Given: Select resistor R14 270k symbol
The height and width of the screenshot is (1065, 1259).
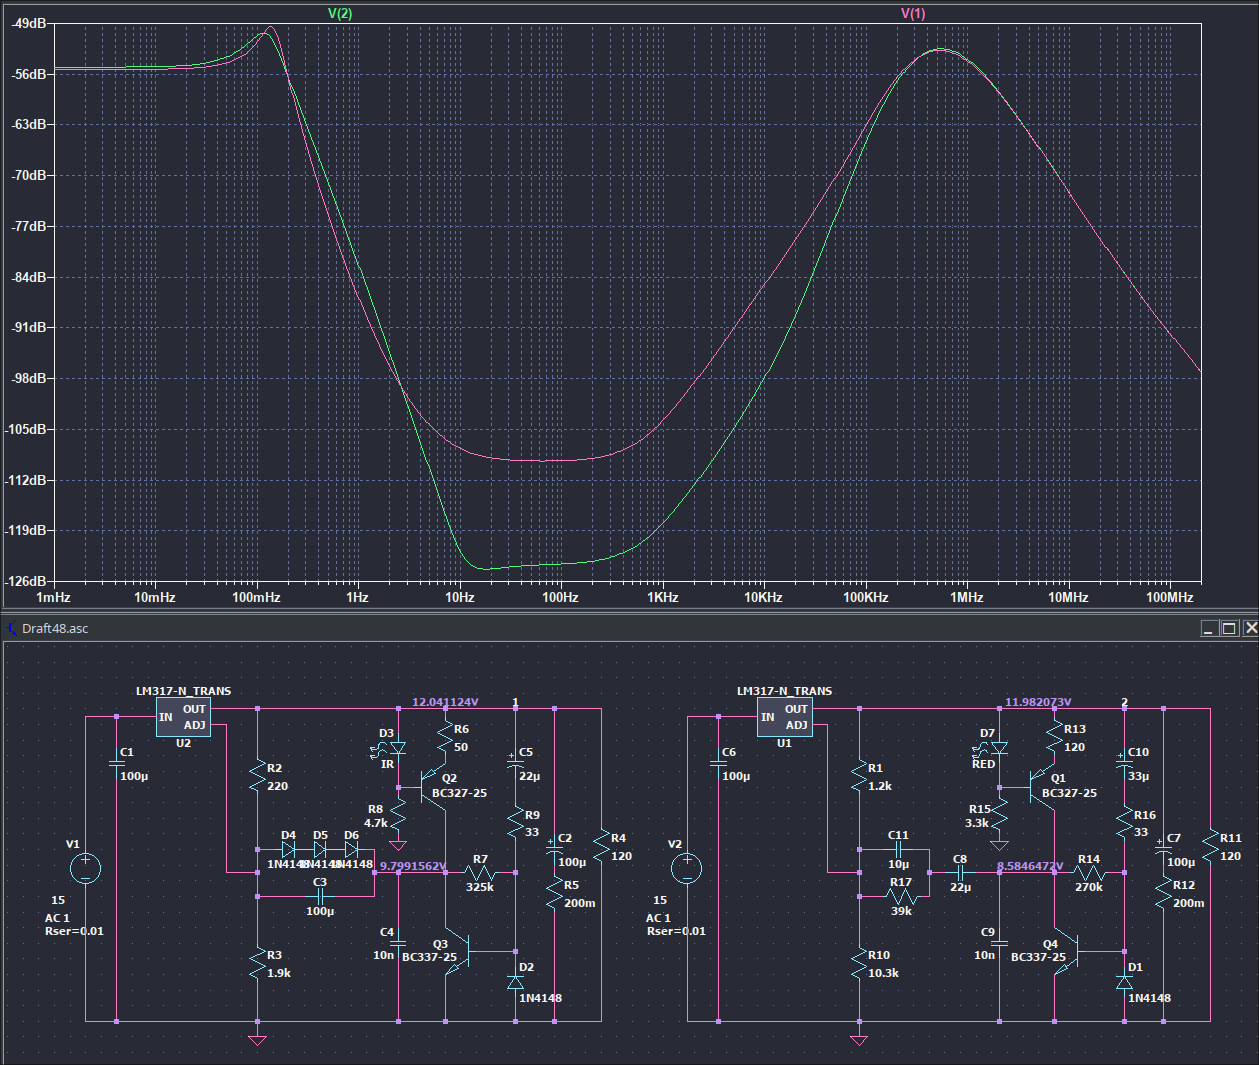Looking at the screenshot, I should tap(1089, 873).
